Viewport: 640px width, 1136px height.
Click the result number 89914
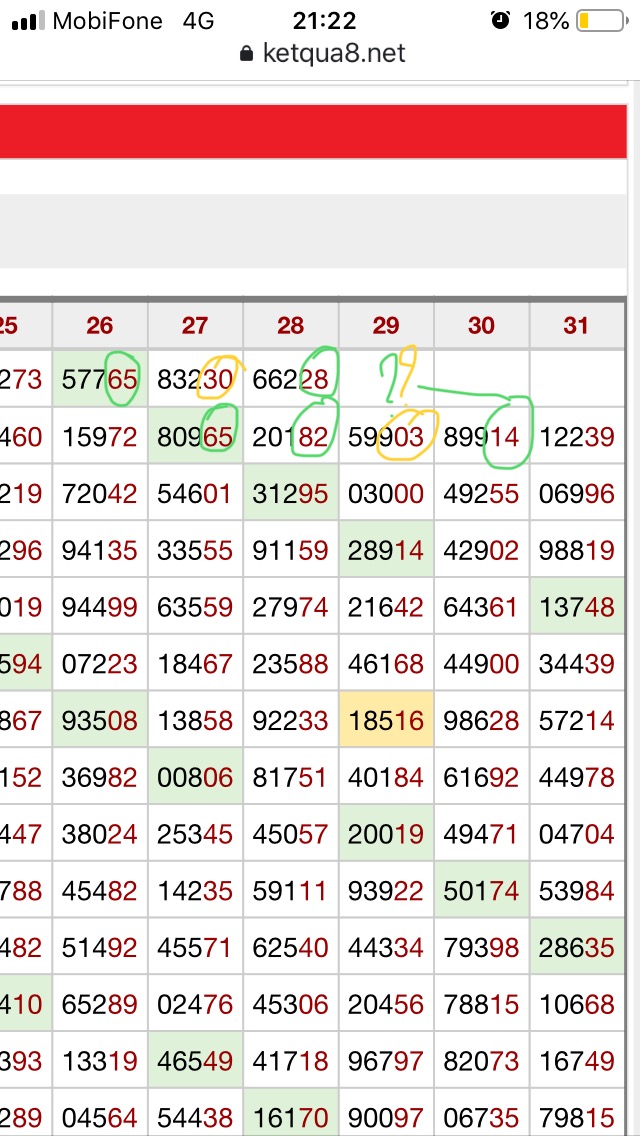click(x=481, y=436)
